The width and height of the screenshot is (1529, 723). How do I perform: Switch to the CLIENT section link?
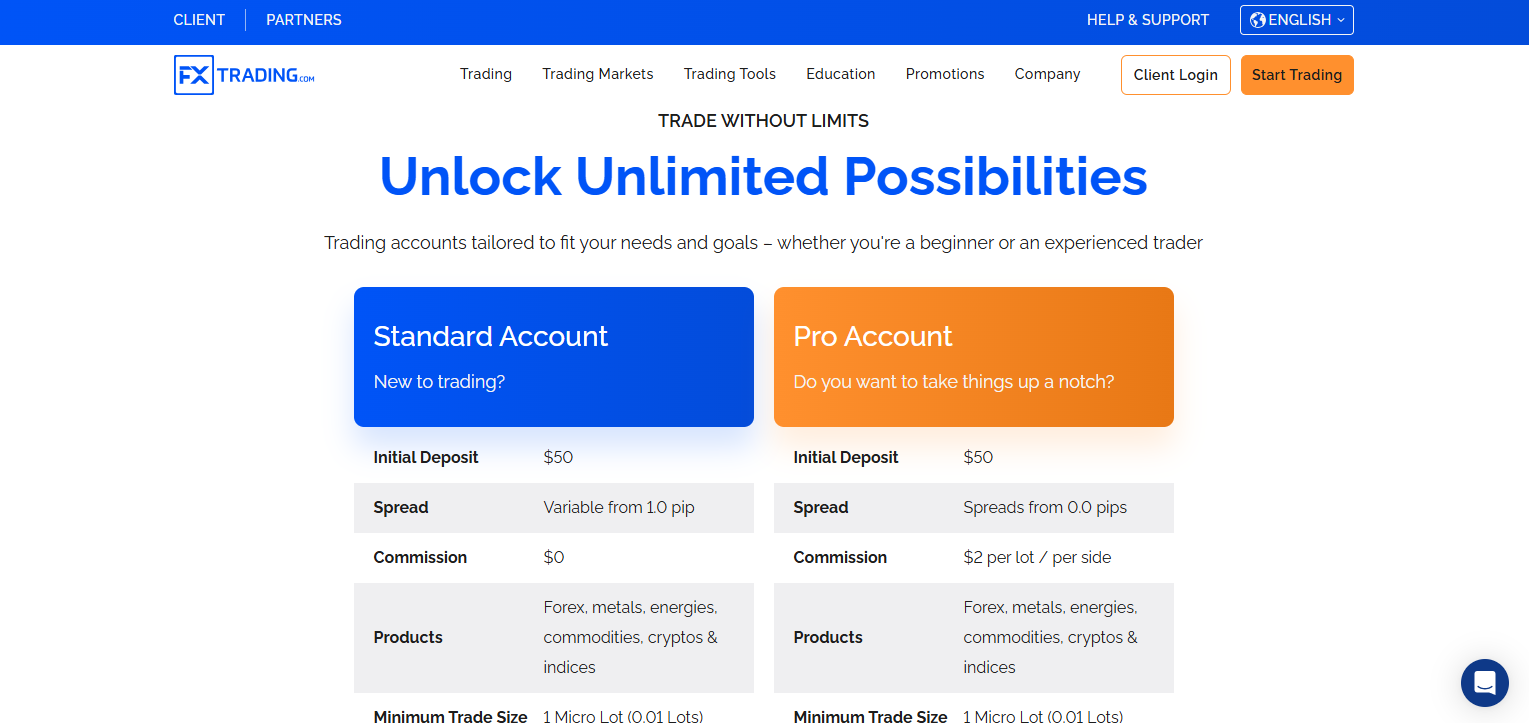point(199,20)
